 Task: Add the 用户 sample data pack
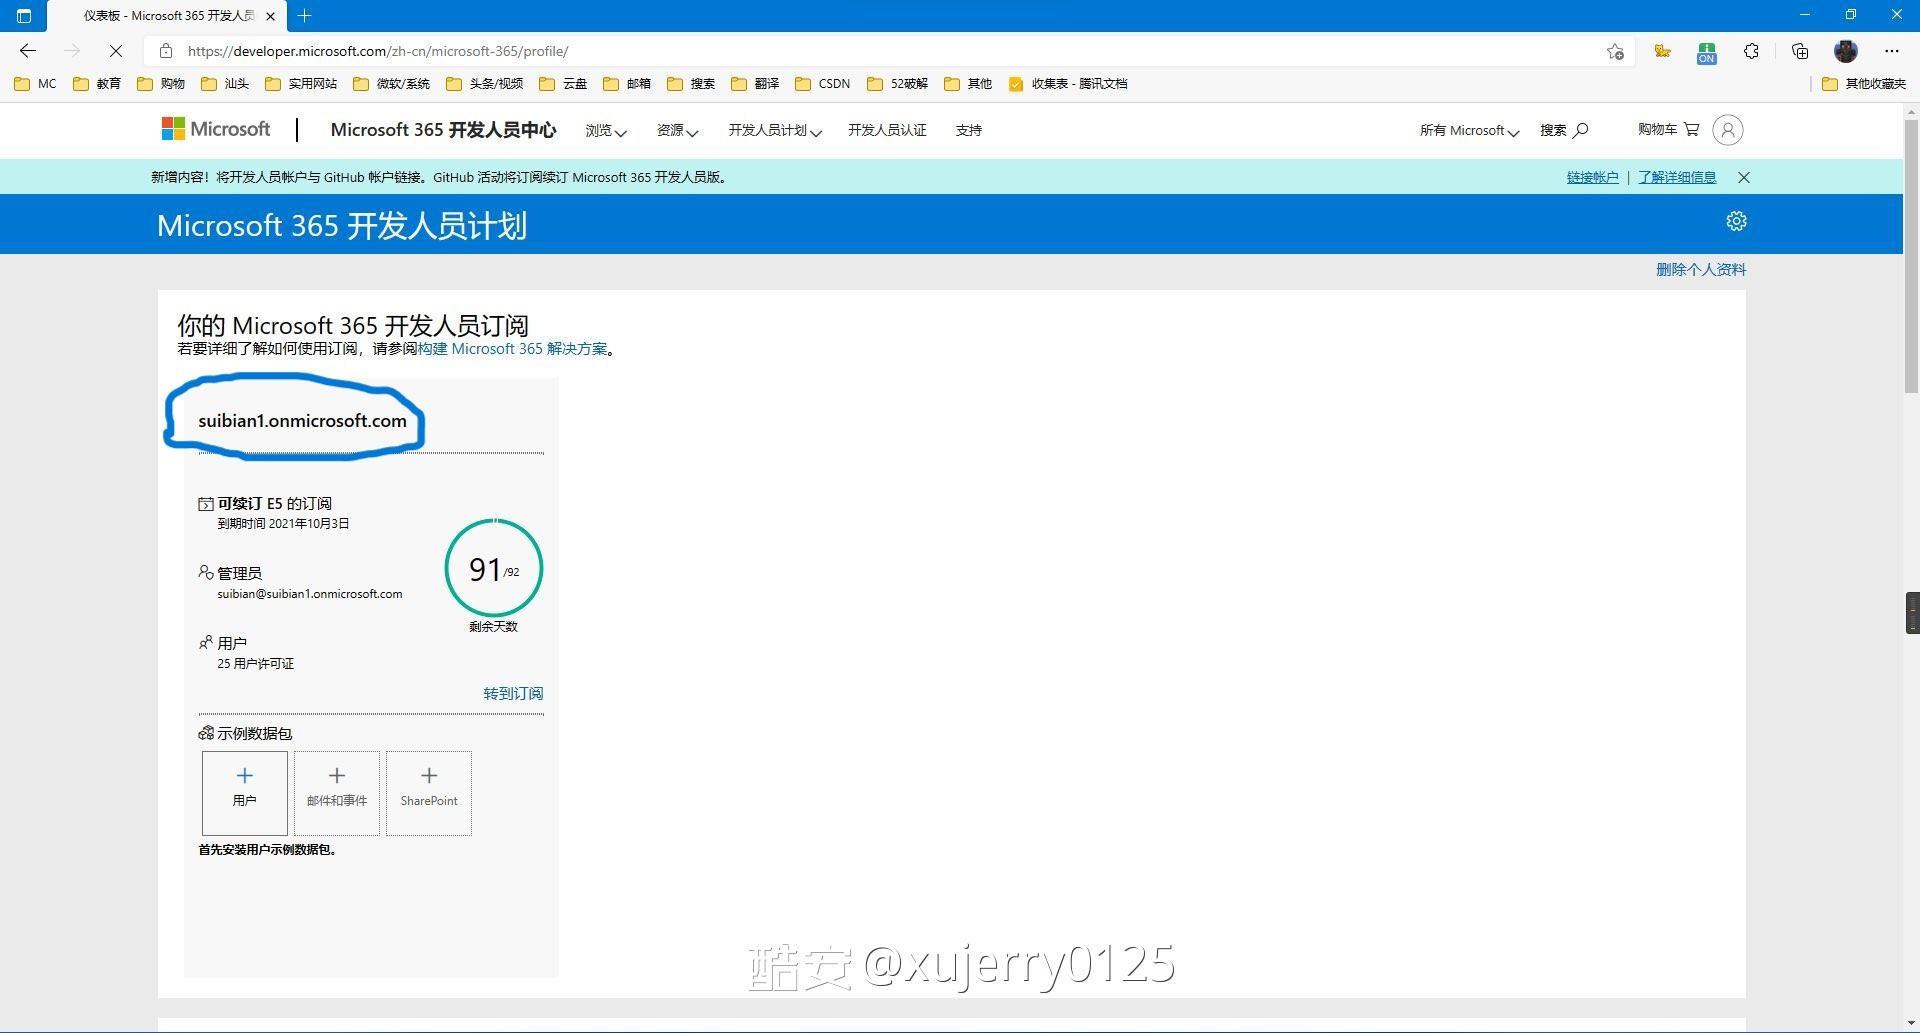(245, 793)
